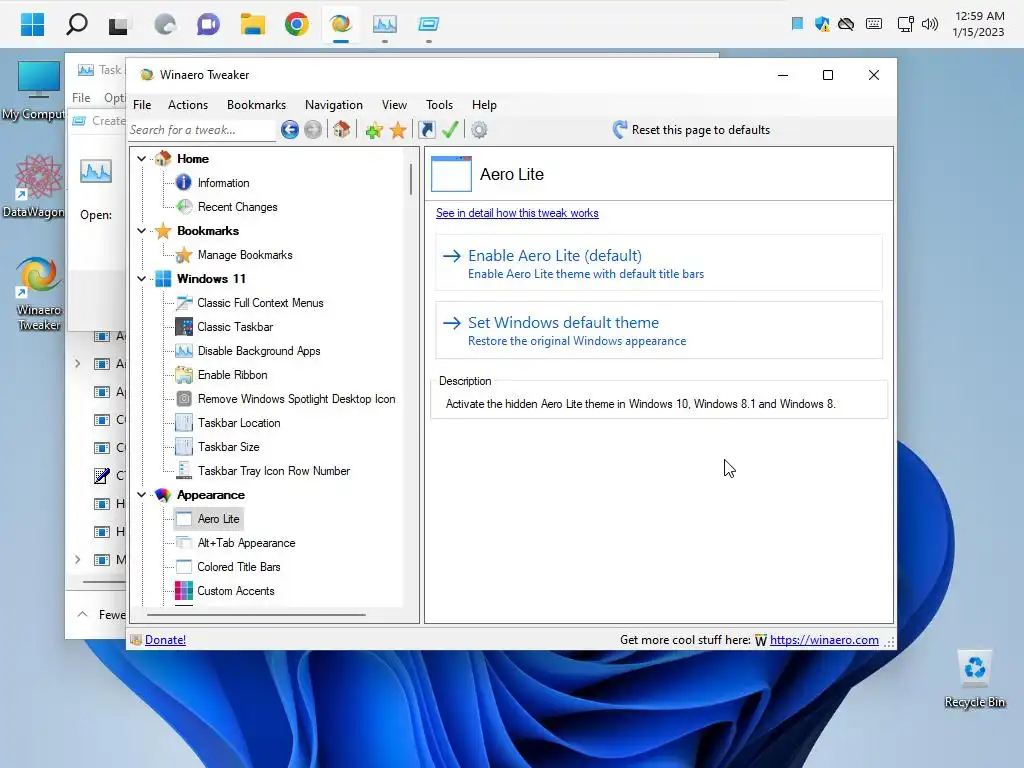Image resolution: width=1024 pixels, height=768 pixels.
Task: Open the Donate! link
Action: pyautogui.click(x=165, y=640)
